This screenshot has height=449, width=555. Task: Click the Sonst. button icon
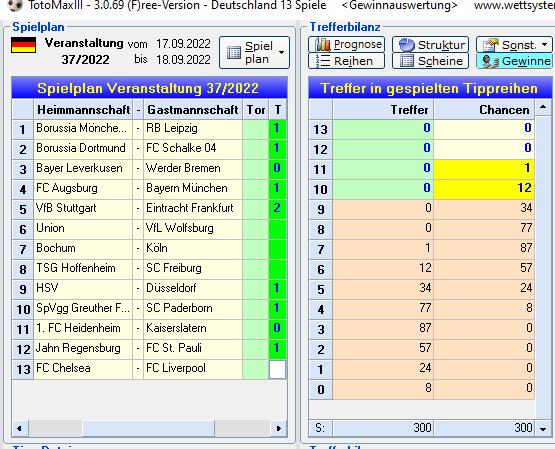point(491,45)
